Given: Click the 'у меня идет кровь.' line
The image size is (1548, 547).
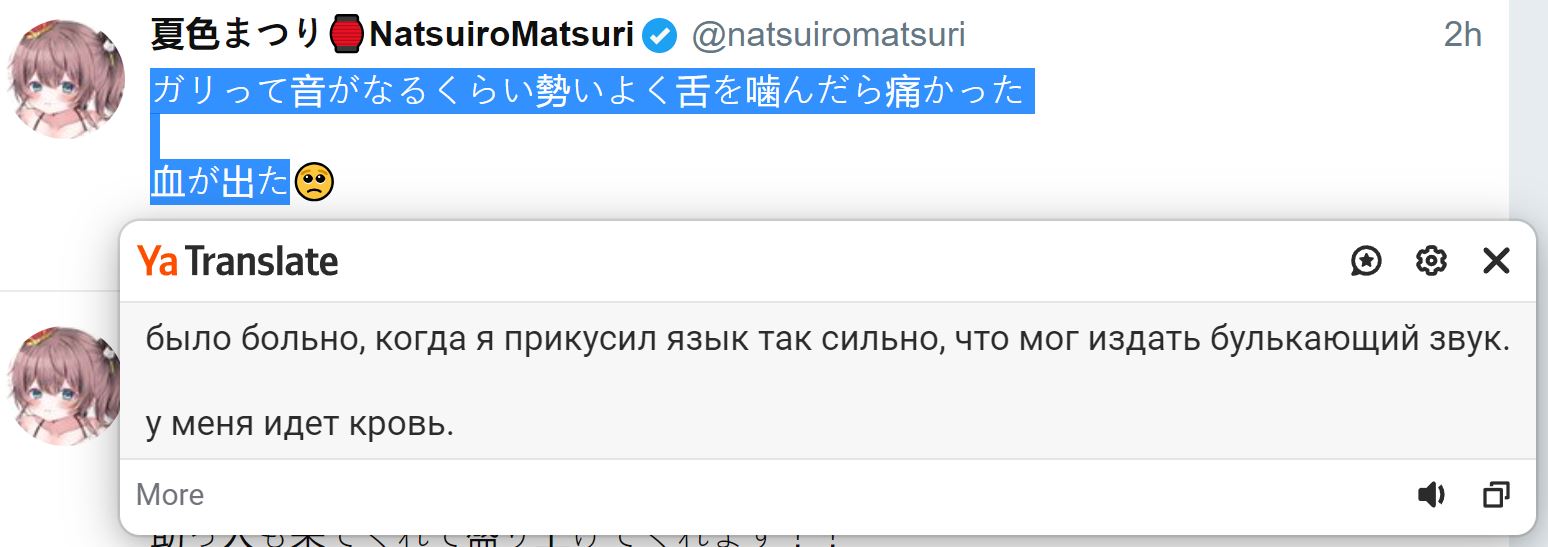Looking at the screenshot, I should coord(300,425).
